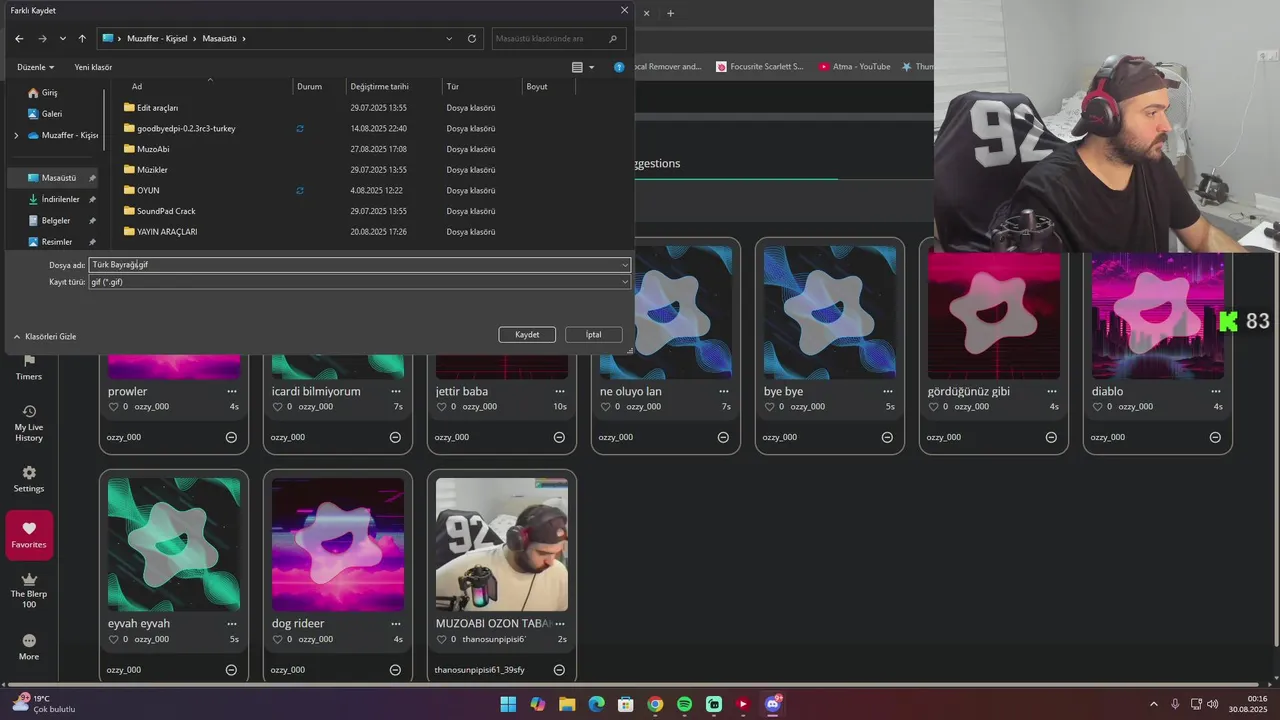Select the Edit araçları folder

(157, 108)
